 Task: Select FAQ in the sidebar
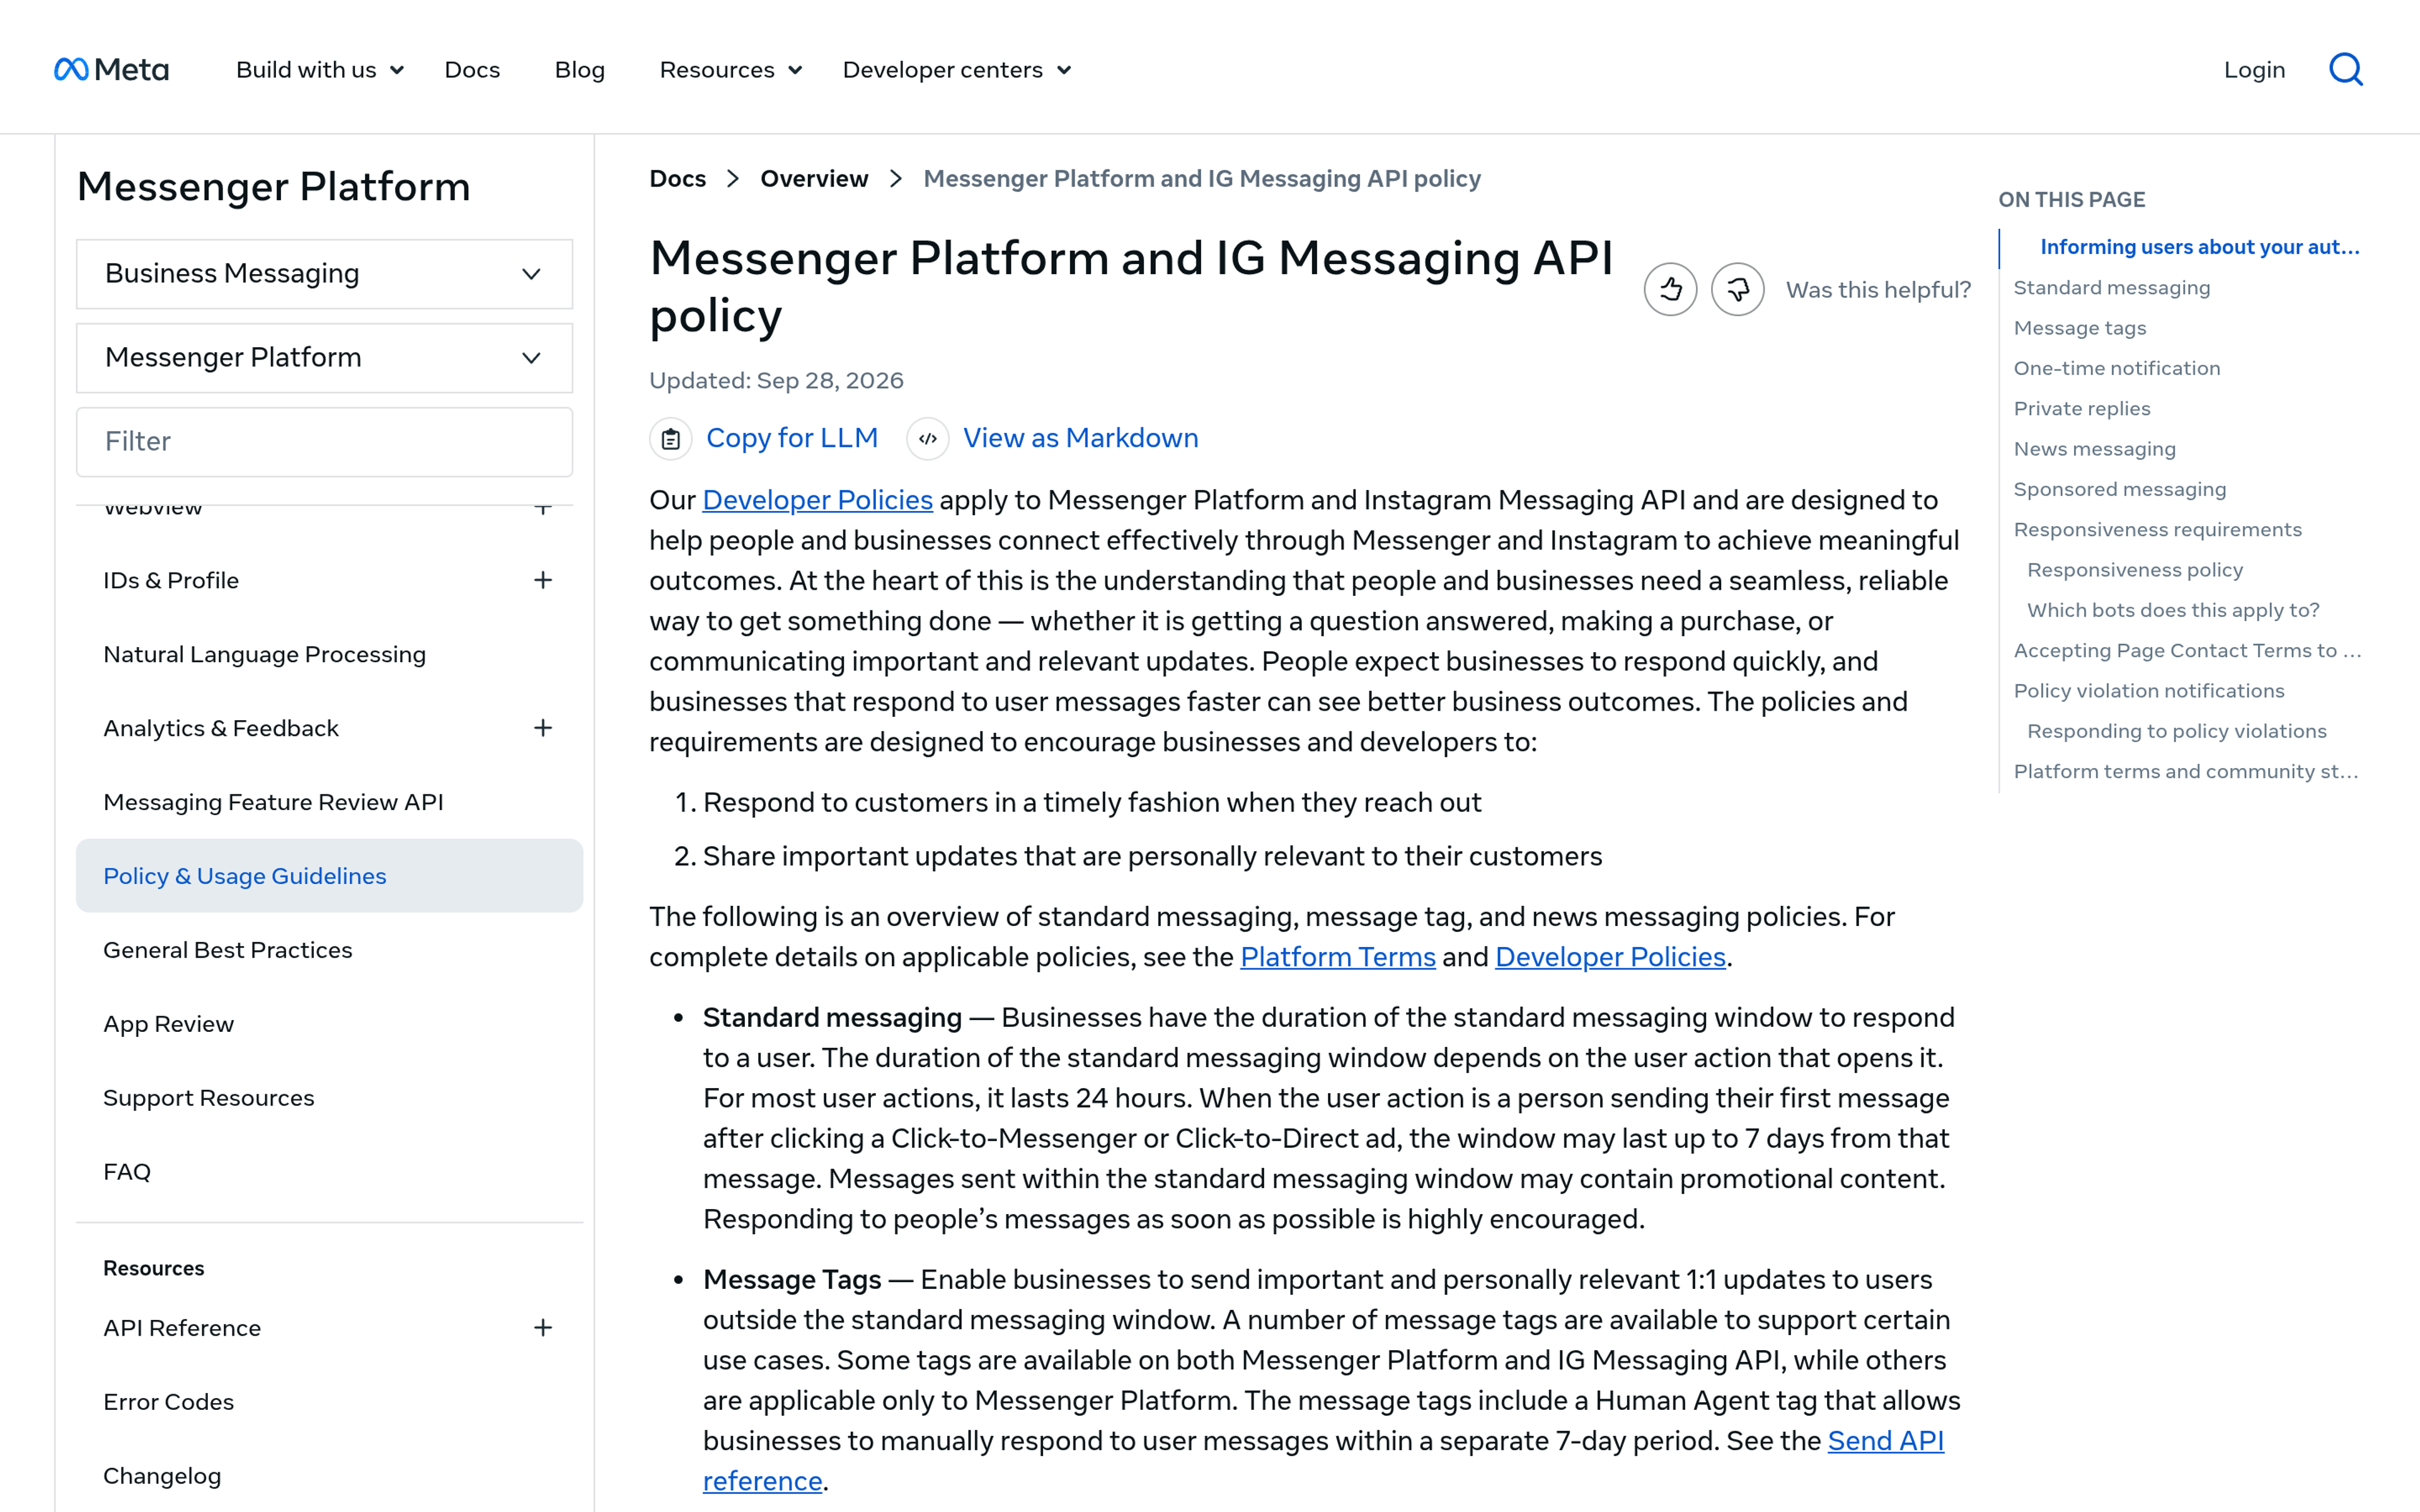[x=127, y=1172]
